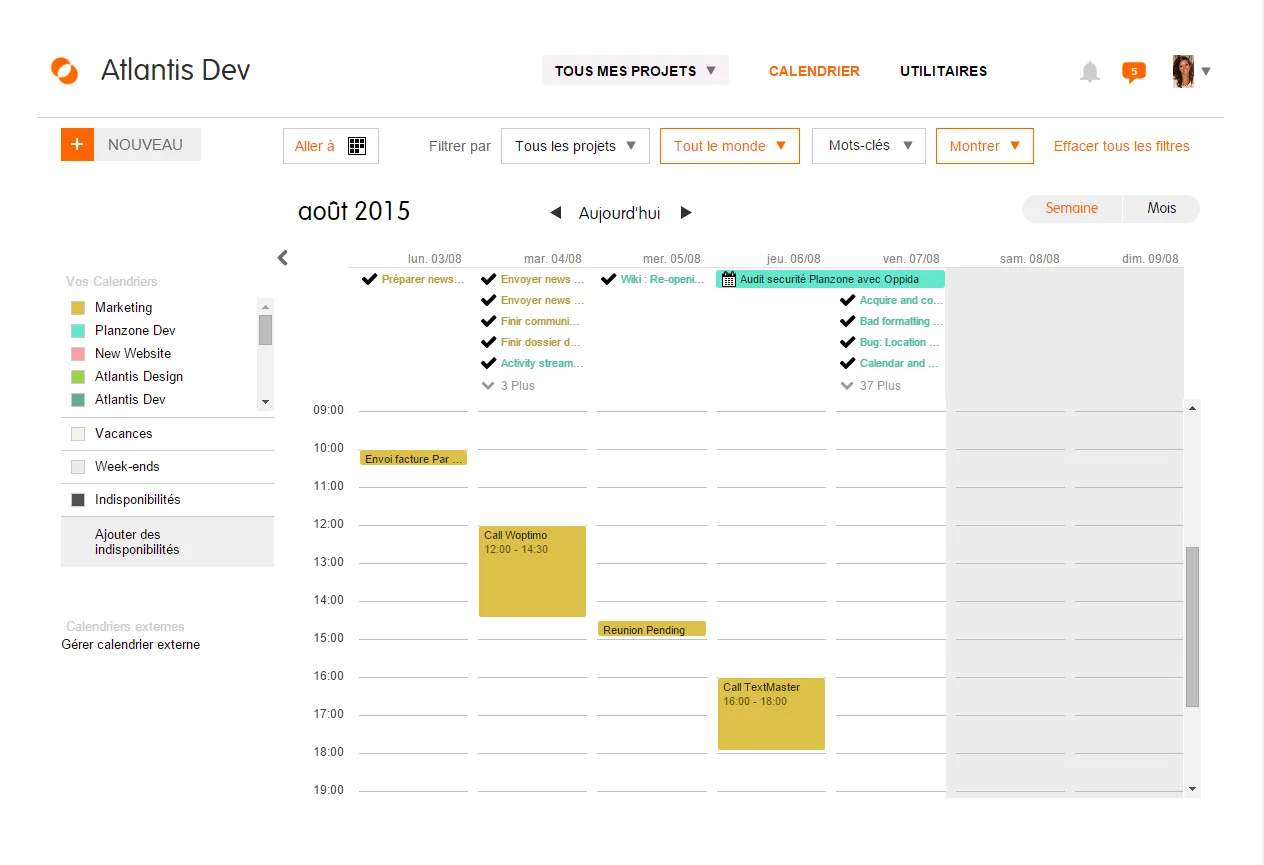Open TOUS MES PROJETS dropdown
1264x865 pixels.
coord(635,71)
